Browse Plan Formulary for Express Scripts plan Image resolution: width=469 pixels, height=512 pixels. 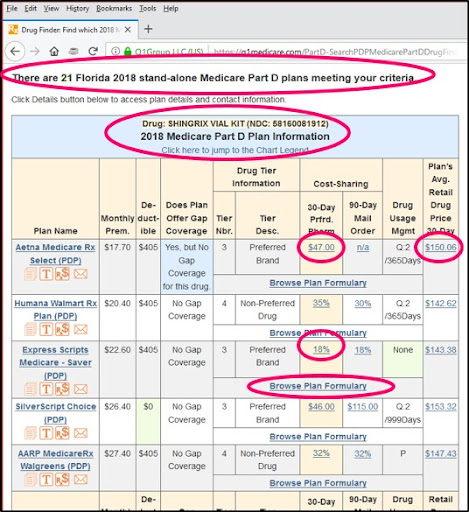pyautogui.click(x=318, y=386)
